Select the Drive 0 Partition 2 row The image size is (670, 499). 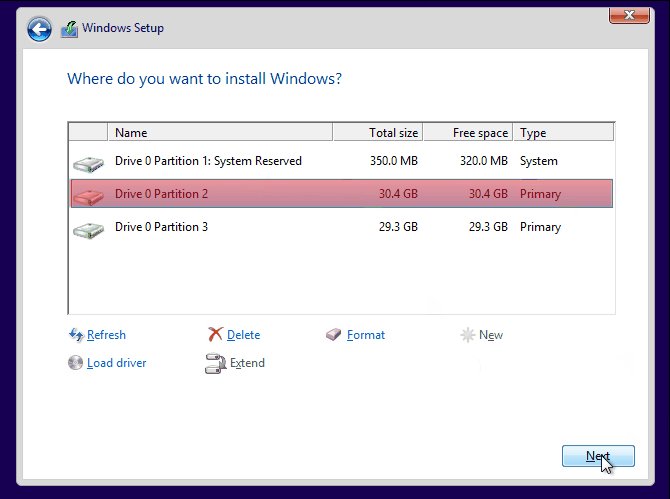click(341, 194)
